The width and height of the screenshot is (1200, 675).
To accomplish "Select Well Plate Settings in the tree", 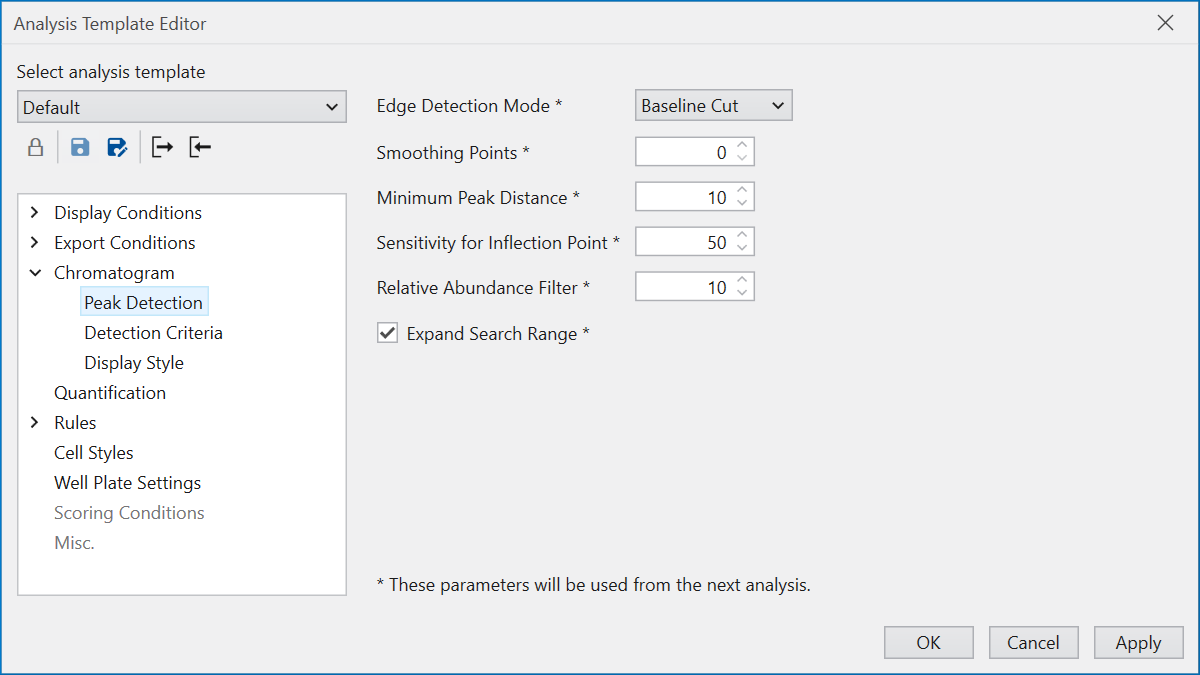I will click(x=127, y=483).
